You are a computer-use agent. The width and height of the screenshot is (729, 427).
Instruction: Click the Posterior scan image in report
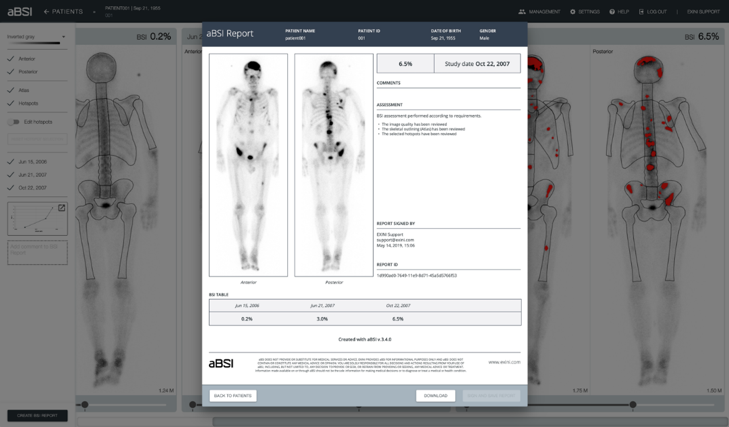[x=333, y=165]
